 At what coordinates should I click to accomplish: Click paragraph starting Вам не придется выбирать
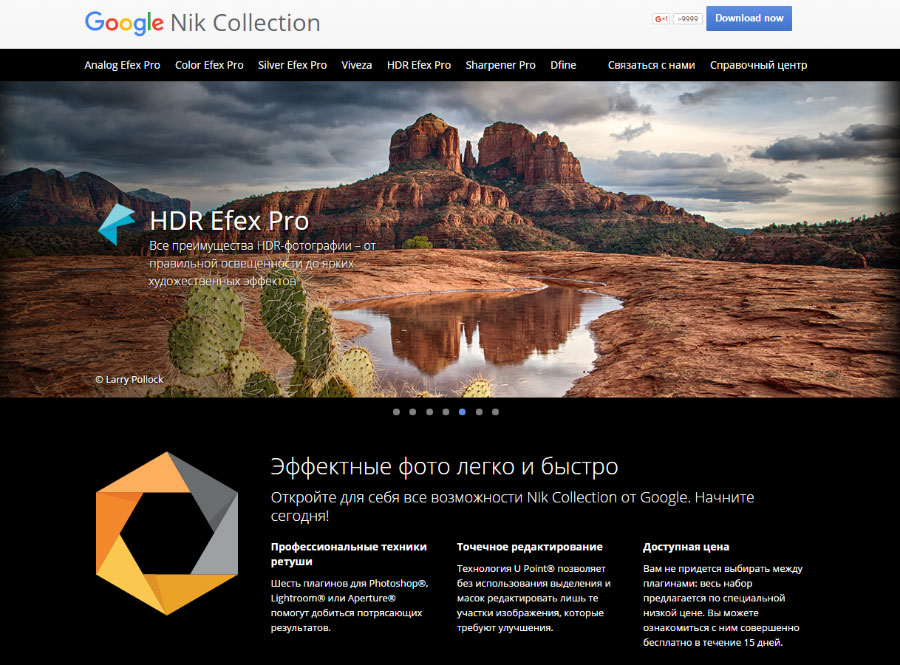(x=723, y=605)
